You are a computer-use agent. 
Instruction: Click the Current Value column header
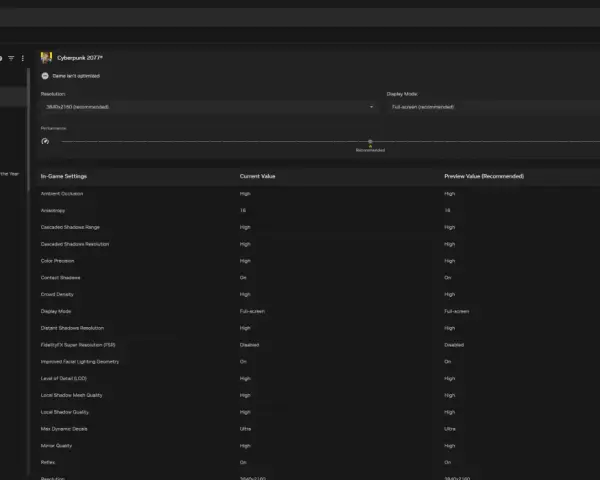point(258,176)
